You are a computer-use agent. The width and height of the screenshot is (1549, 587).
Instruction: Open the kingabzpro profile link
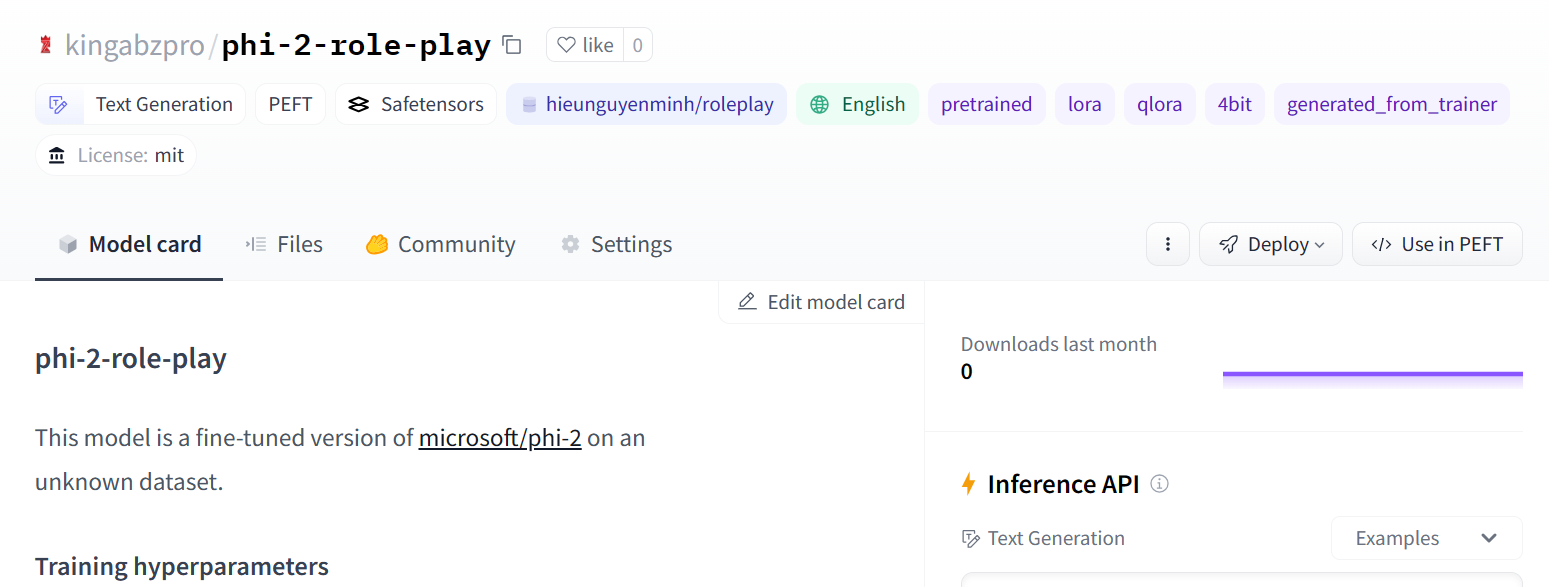click(134, 45)
